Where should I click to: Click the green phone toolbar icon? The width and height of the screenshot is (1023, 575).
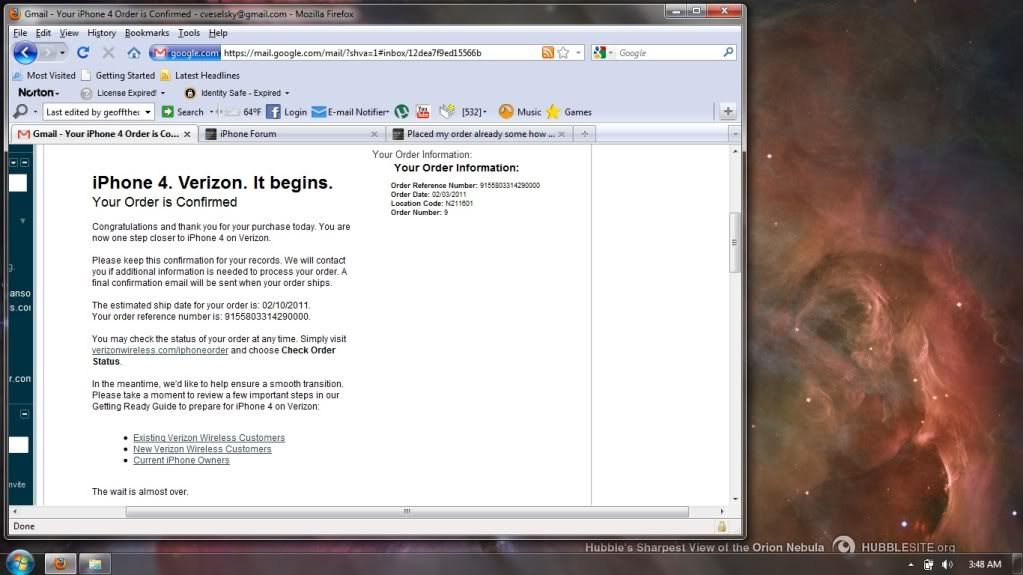tap(401, 112)
